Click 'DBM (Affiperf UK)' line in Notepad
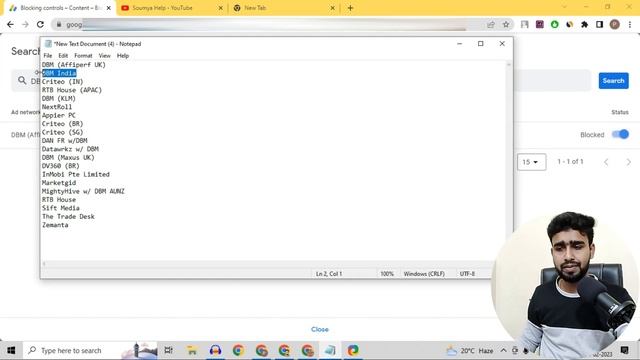Image resolution: width=640 pixels, height=360 pixels. tap(74, 65)
